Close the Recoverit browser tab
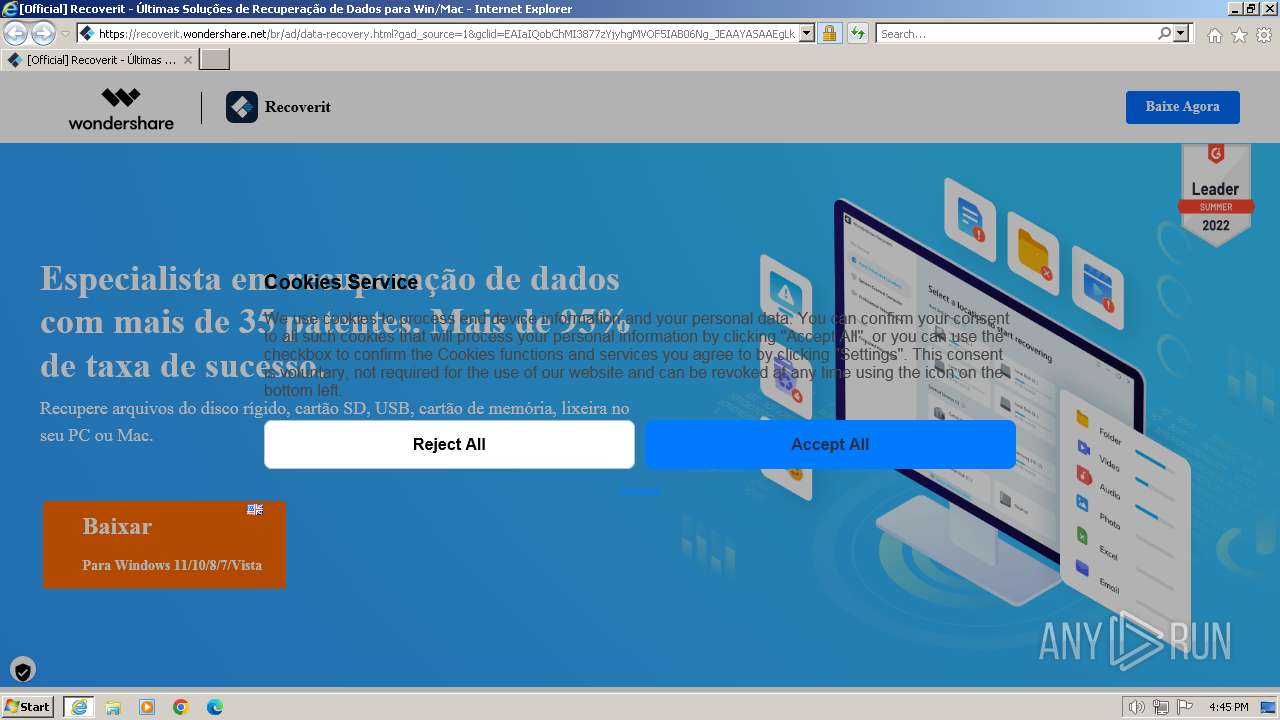The height and width of the screenshot is (720, 1280). tap(187, 60)
